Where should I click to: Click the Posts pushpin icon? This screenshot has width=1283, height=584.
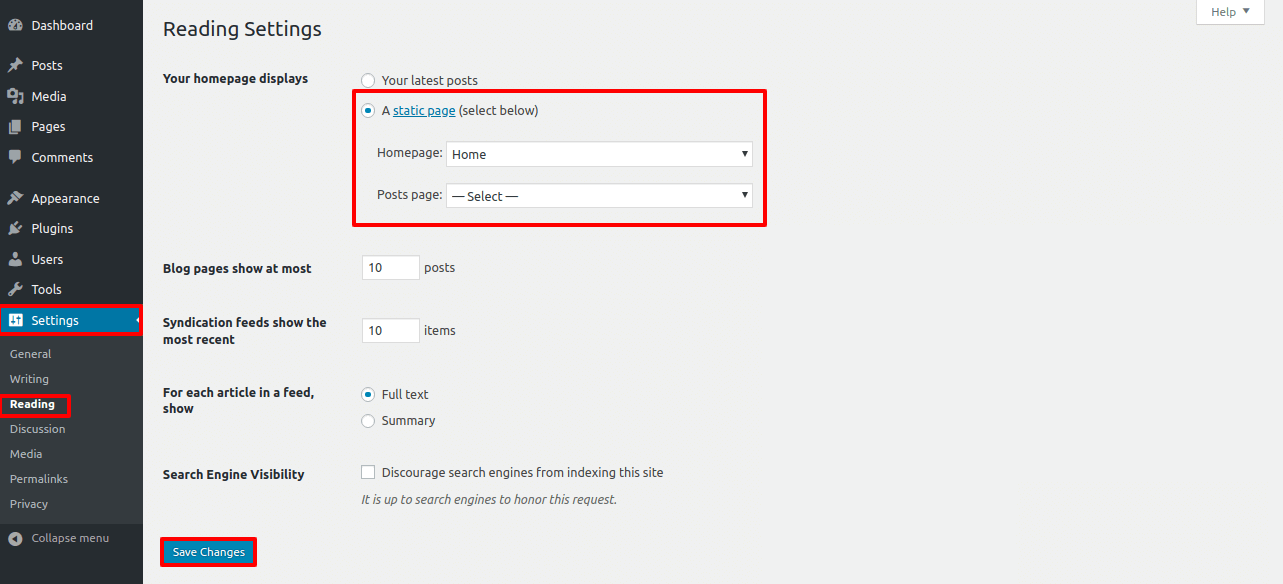(x=15, y=66)
